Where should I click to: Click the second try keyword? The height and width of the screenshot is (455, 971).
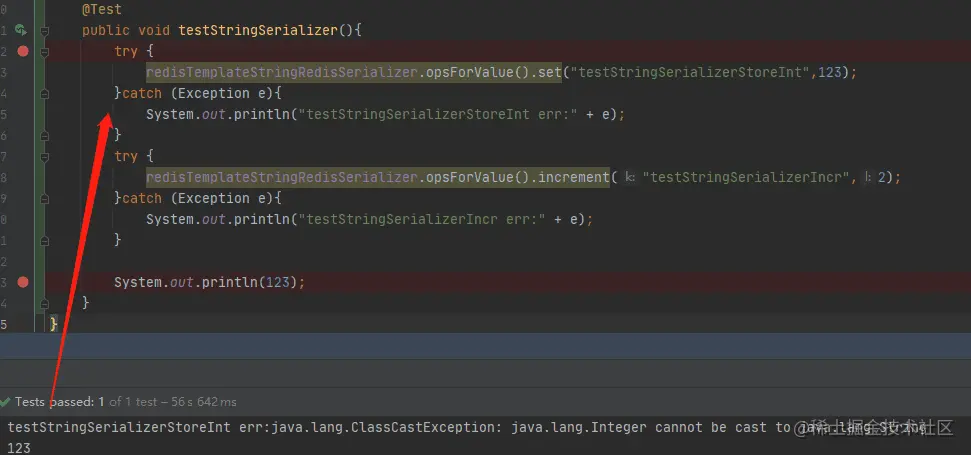[126, 157]
